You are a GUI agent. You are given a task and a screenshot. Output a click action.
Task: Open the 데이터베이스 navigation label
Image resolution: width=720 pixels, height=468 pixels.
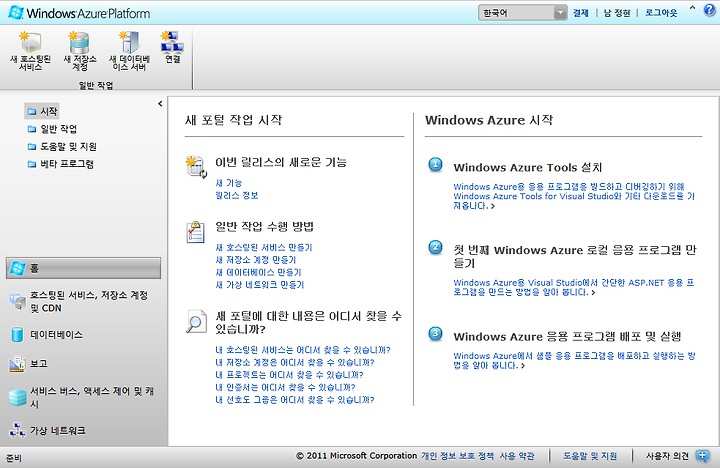coord(56,335)
